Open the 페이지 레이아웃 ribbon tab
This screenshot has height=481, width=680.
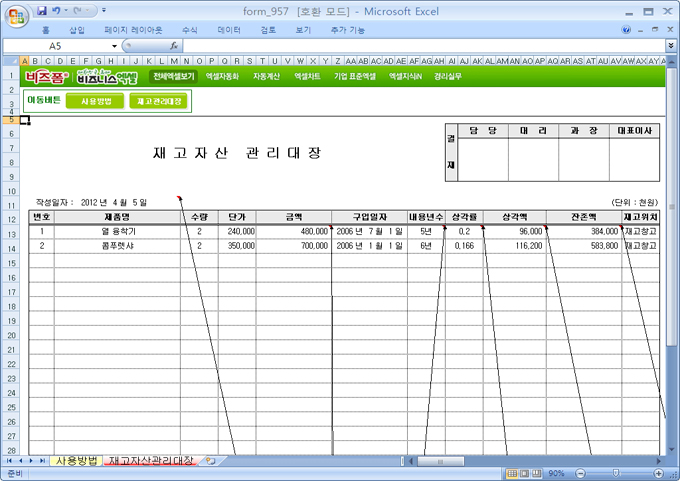click(133, 30)
